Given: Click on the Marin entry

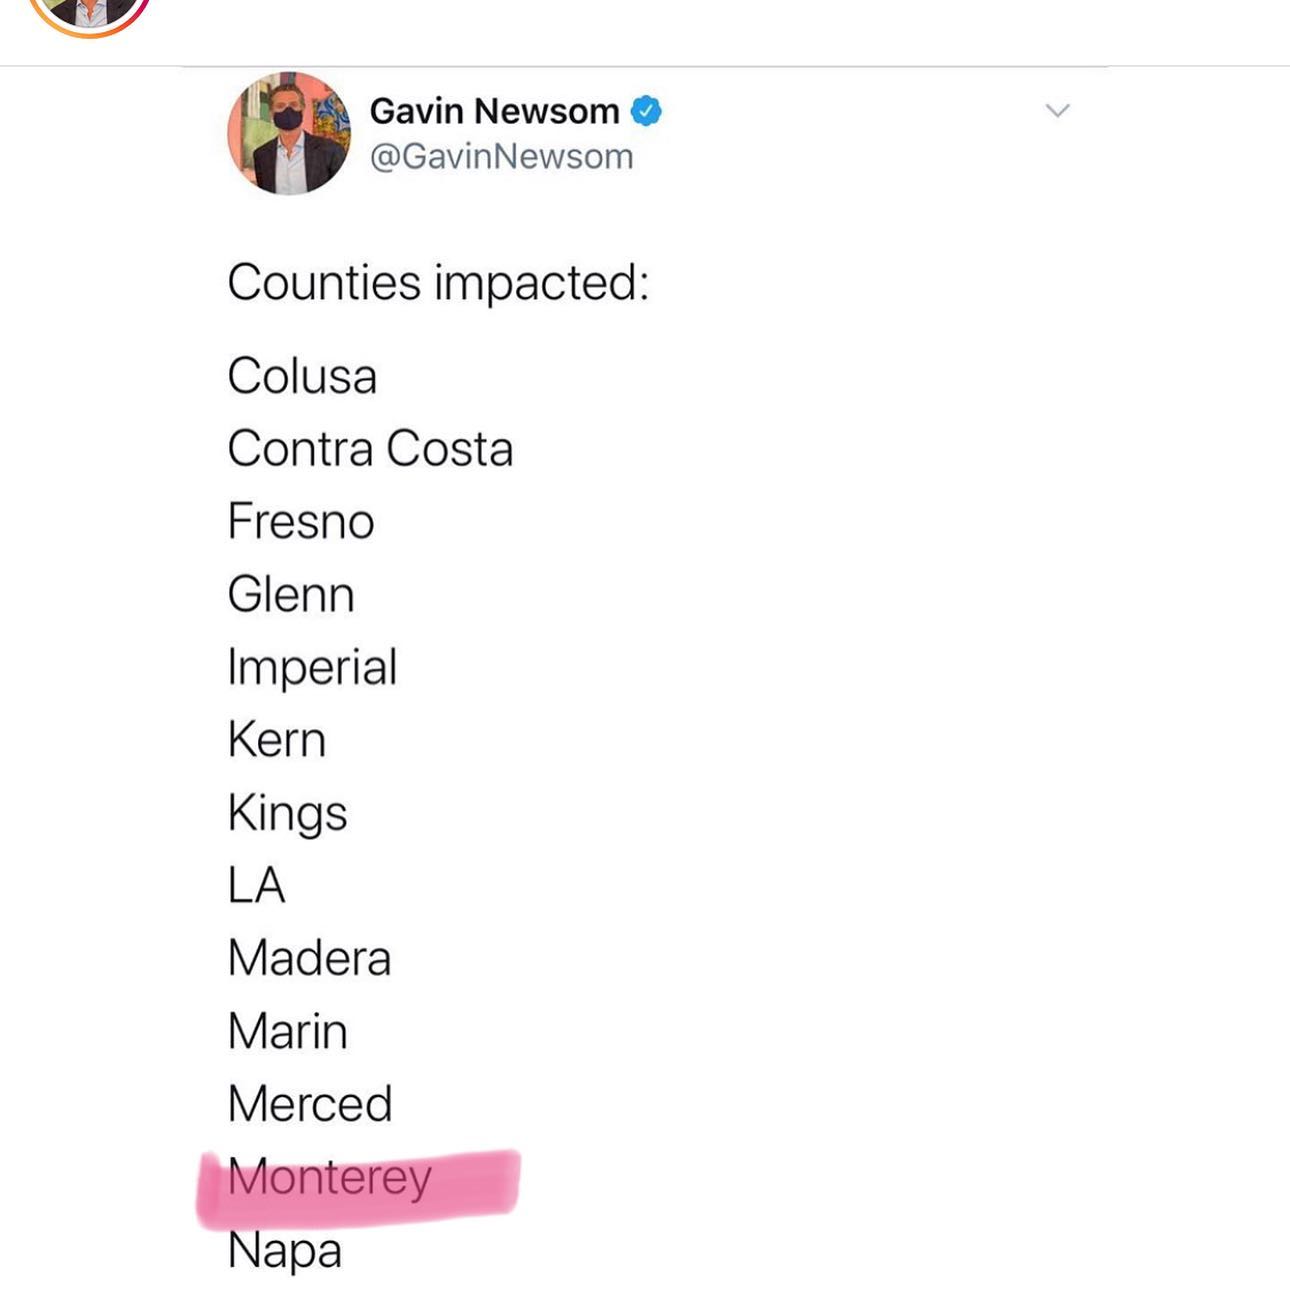Looking at the screenshot, I should point(287,1031).
